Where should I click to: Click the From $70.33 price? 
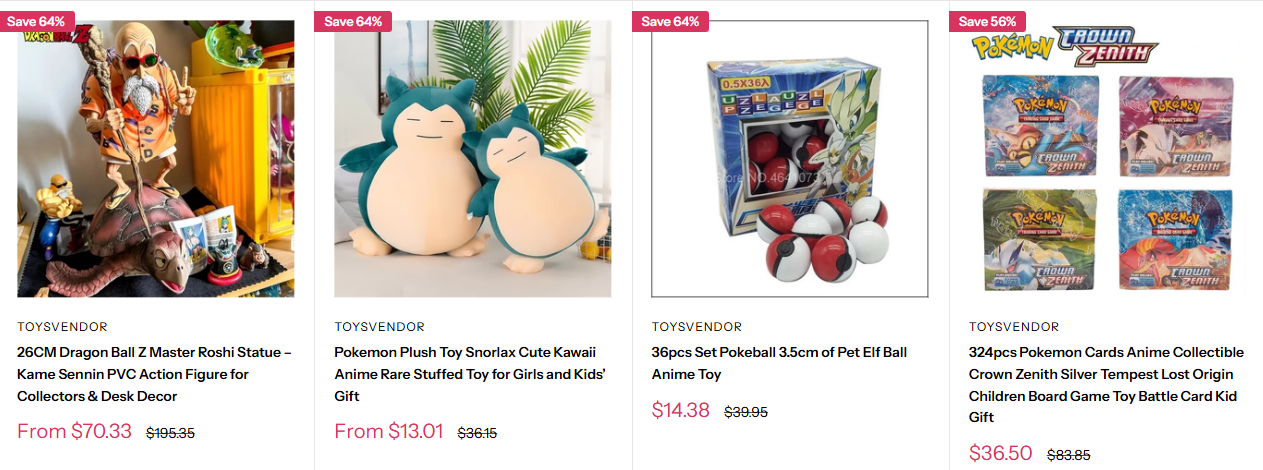pyautogui.click(x=74, y=432)
